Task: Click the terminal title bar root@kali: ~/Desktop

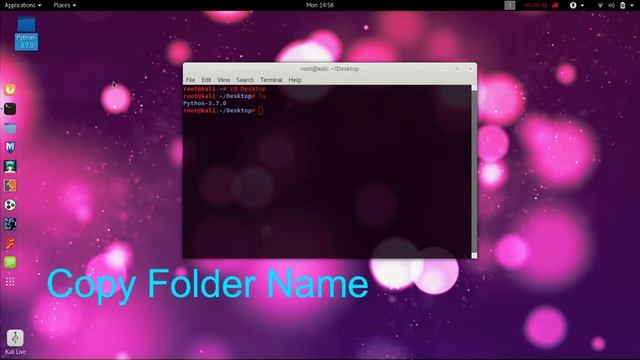Action: (x=330, y=69)
